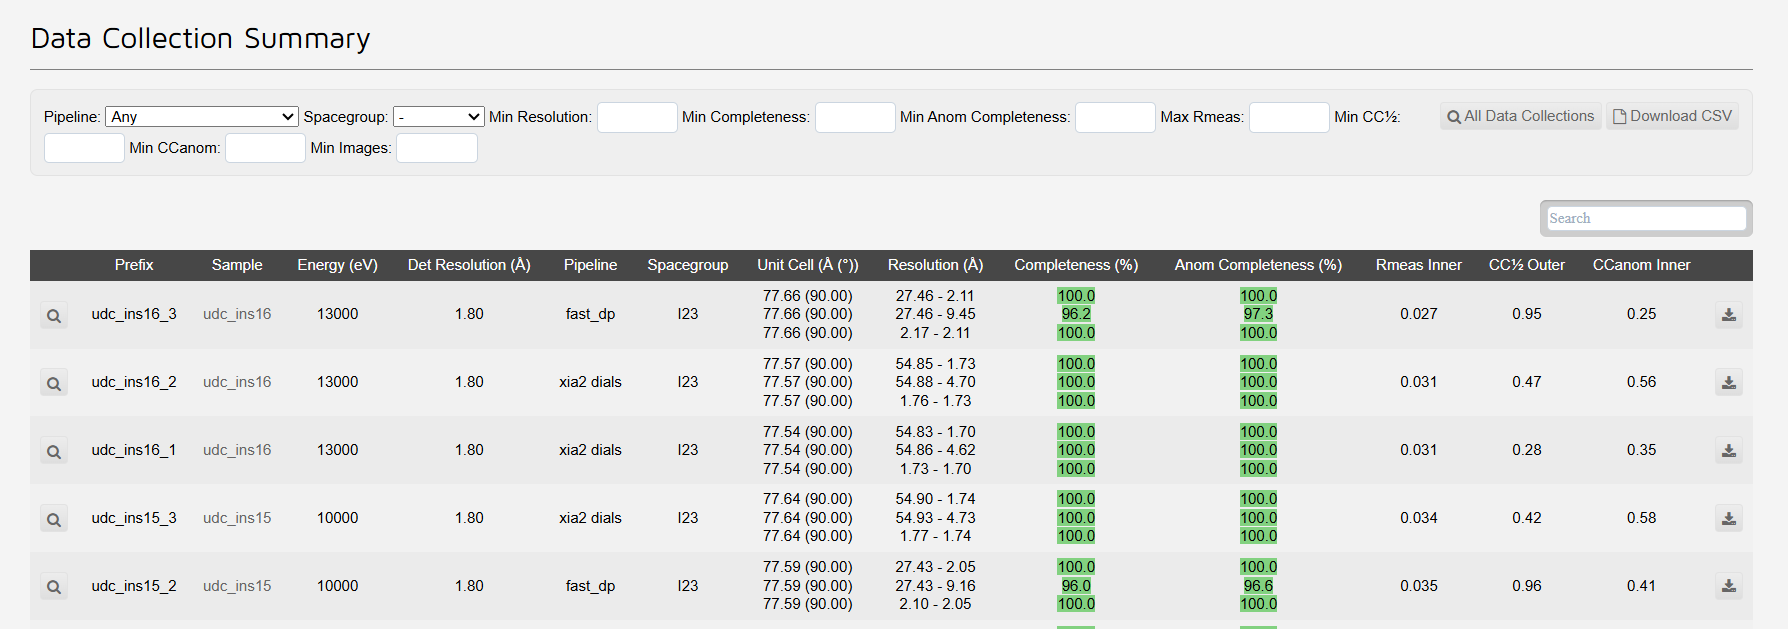The width and height of the screenshot is (1788, 629).
Task: Click the Data Collection Summary heading
Action: [200, 38]
